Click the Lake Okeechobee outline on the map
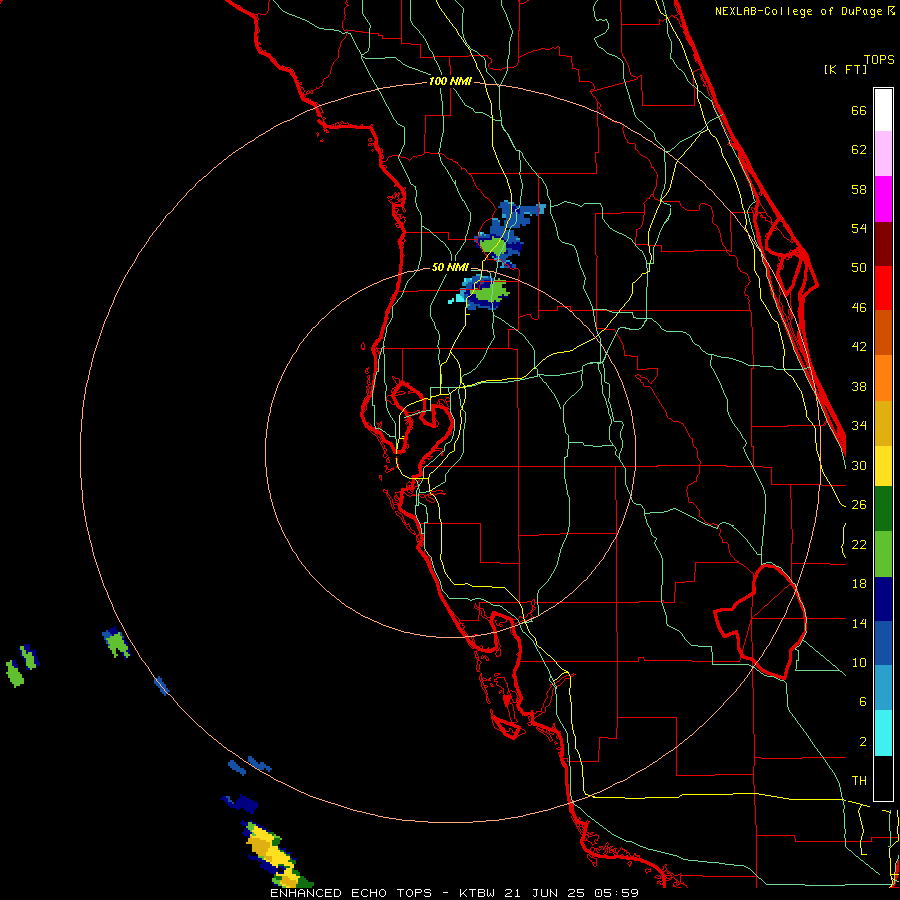The height and width of the screenshot is (900, 900). [x=761, y=622]
